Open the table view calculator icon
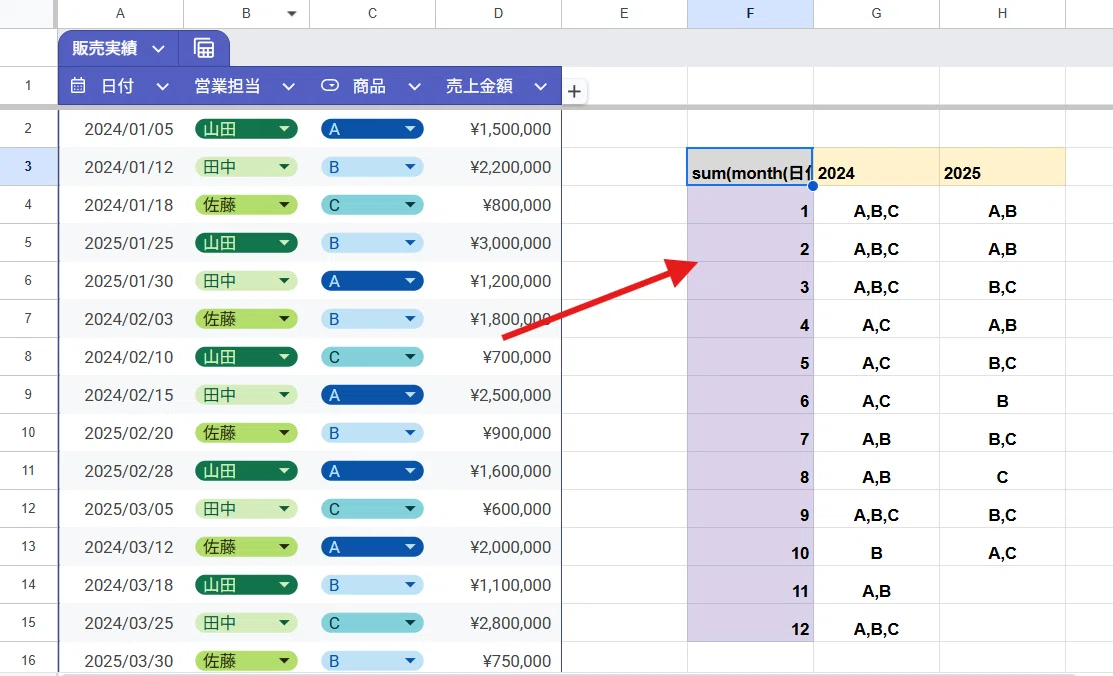 pos(204,48)
